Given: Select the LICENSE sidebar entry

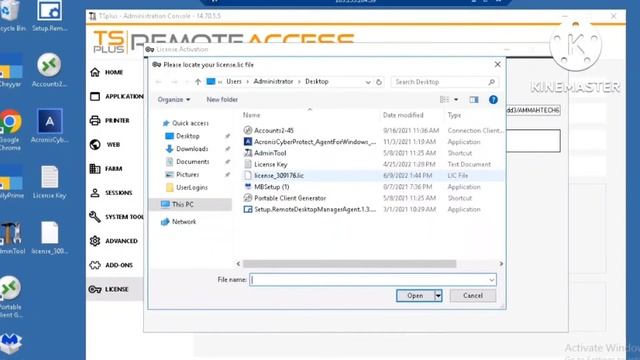Looking at the screenshot, I should point(115,289).
